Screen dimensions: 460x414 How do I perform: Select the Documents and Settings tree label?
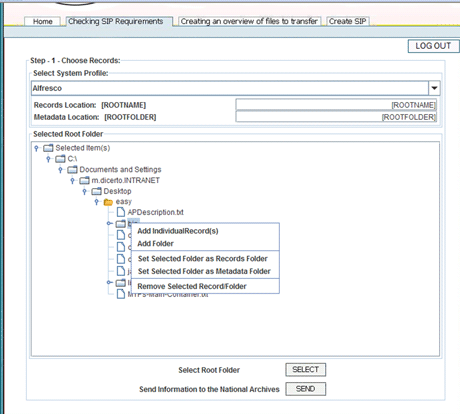pos(120,170)
